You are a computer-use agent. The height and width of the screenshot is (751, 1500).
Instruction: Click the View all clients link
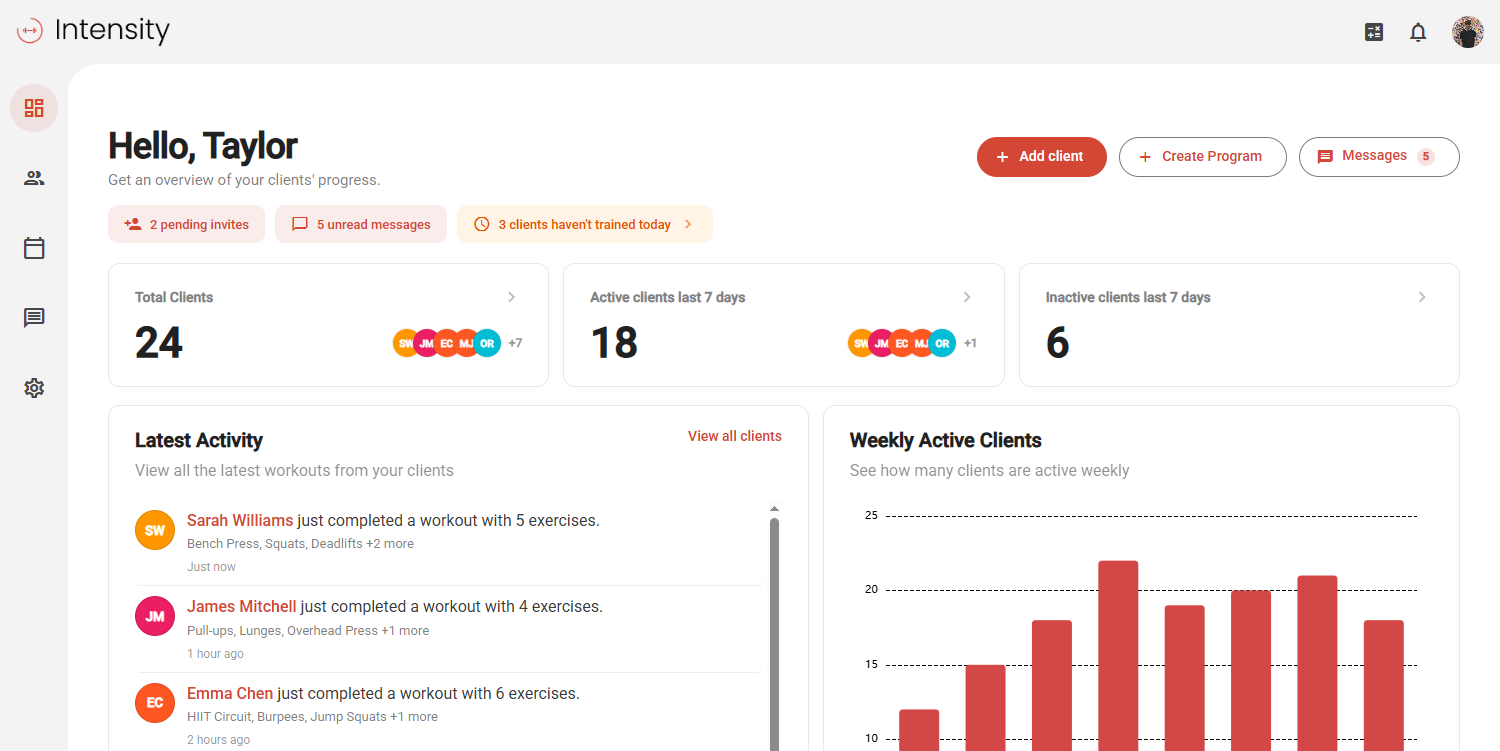(734, 436)
